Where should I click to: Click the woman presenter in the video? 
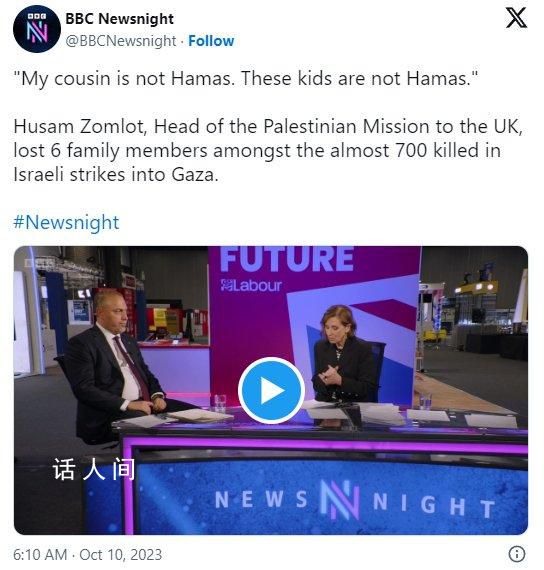click(344, 354)
